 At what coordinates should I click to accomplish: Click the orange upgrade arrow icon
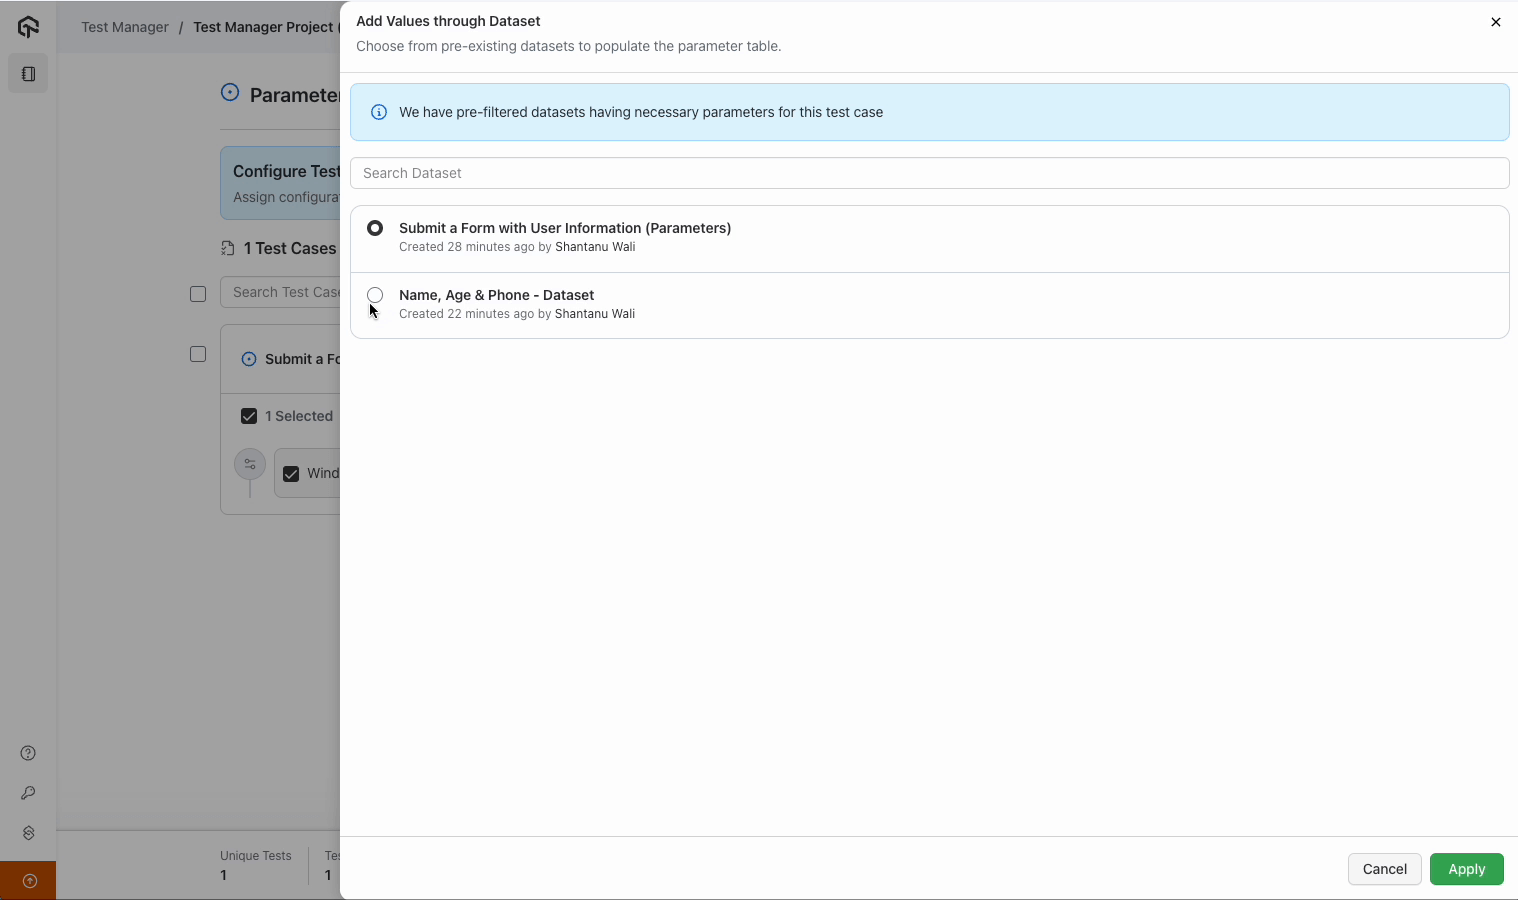(29, 881)
